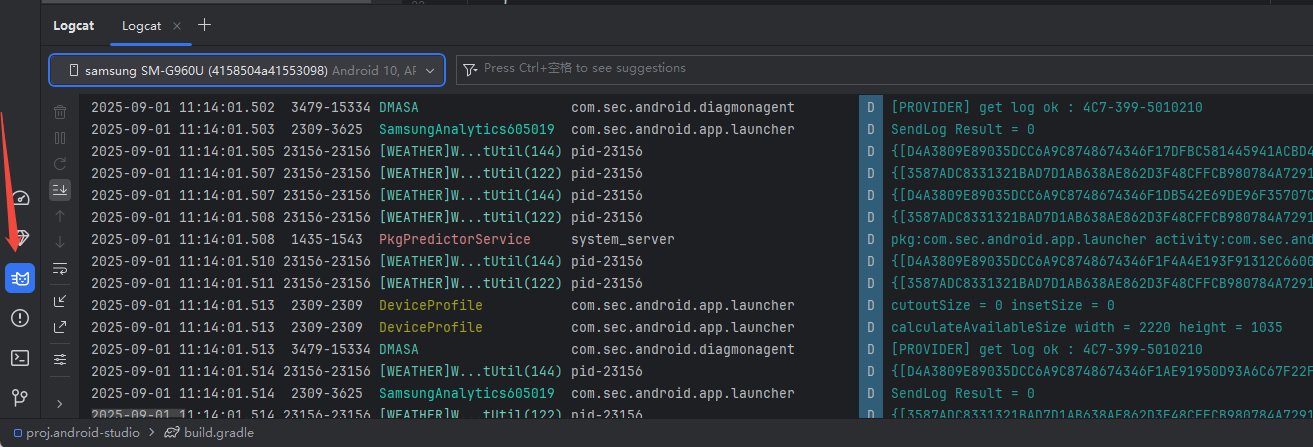Open Logcat format configuration options
Image resolution: width=1313 pixels, height=447 pixels.
pos(60,358)
